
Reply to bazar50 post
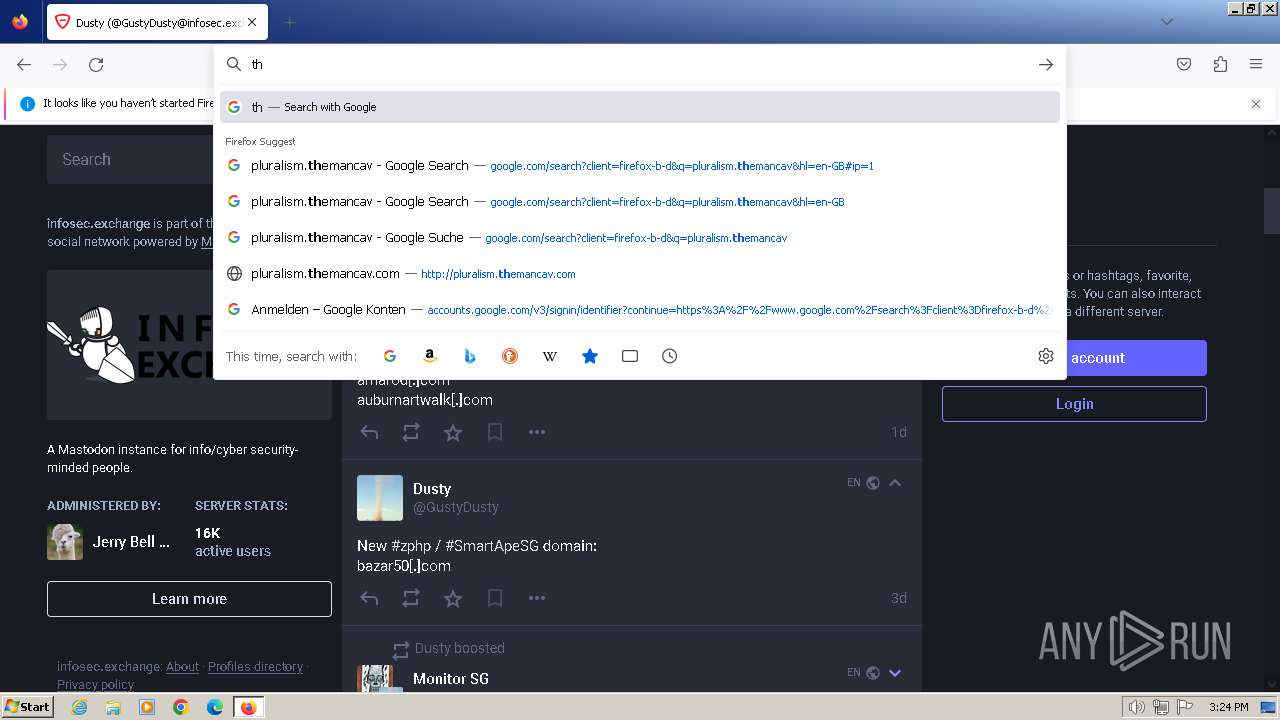coord(369,598)
